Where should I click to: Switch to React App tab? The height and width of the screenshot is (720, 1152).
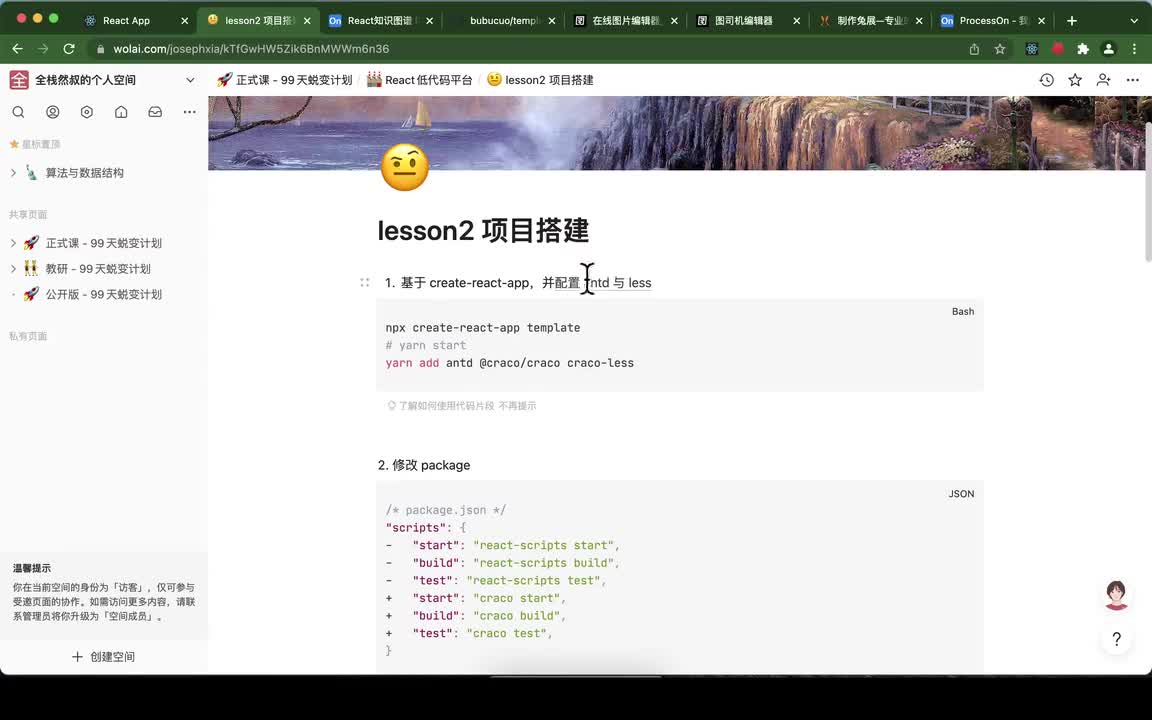pos(126,21)
